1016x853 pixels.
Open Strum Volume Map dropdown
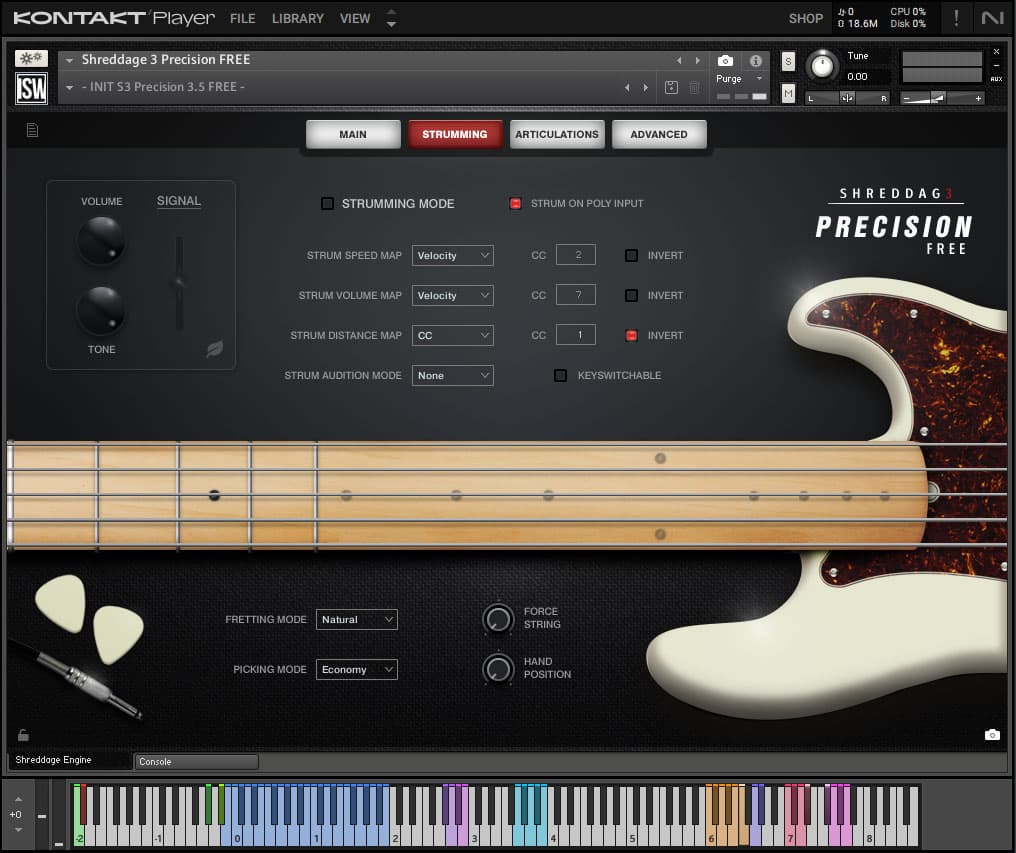coord(452,296)
